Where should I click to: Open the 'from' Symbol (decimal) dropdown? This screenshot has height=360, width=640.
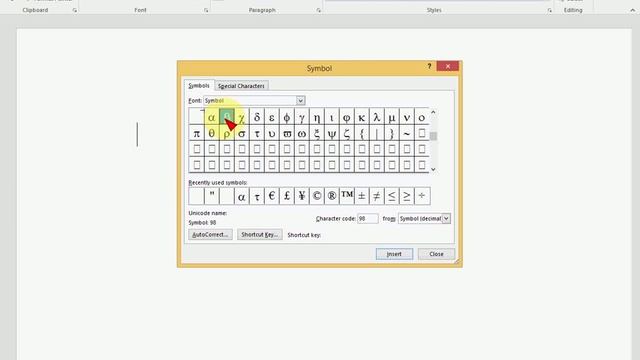click(x=446, y=218)
